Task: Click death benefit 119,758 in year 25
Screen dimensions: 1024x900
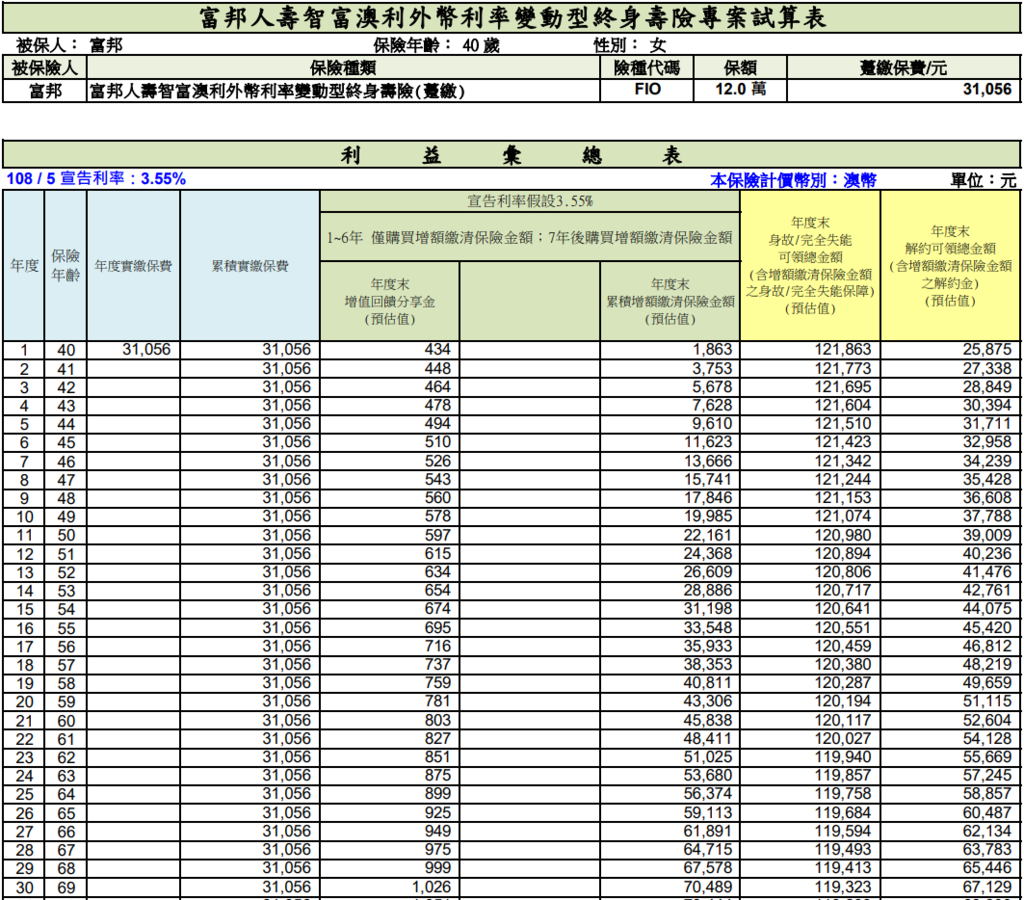Action: (843, 794)
